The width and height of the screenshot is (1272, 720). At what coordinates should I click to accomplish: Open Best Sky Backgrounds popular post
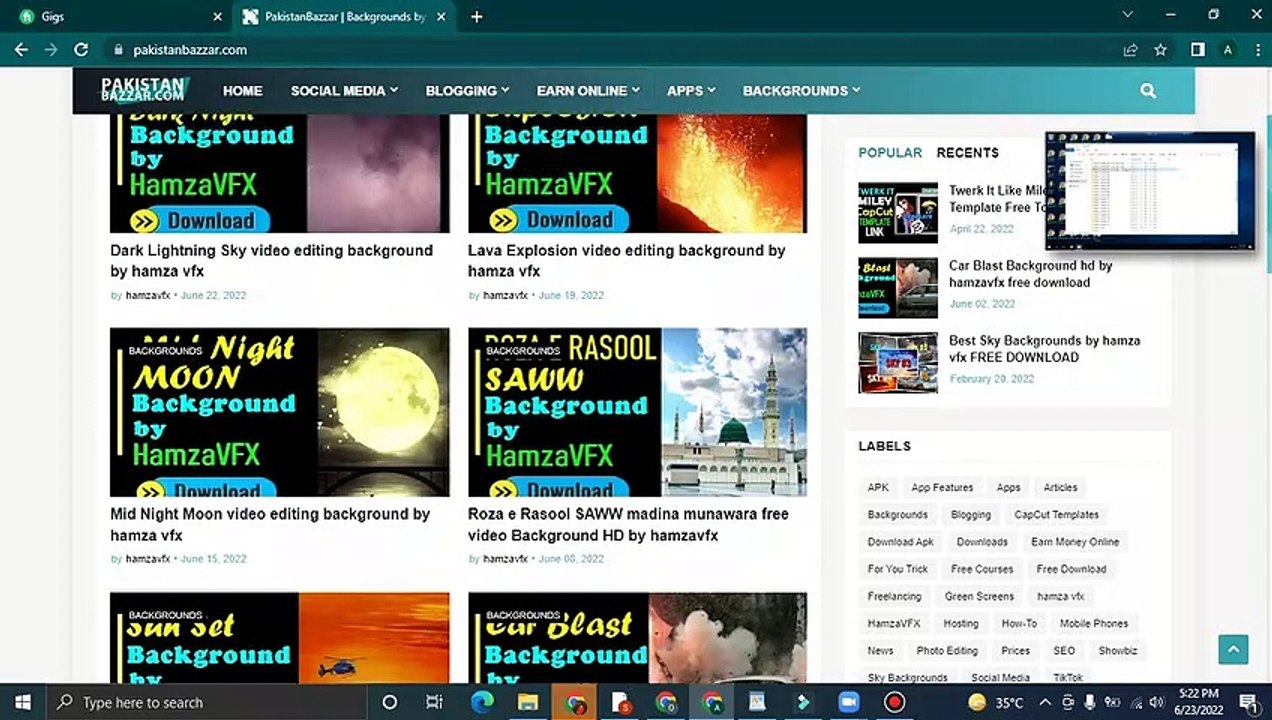click(x=1044, y=349)
